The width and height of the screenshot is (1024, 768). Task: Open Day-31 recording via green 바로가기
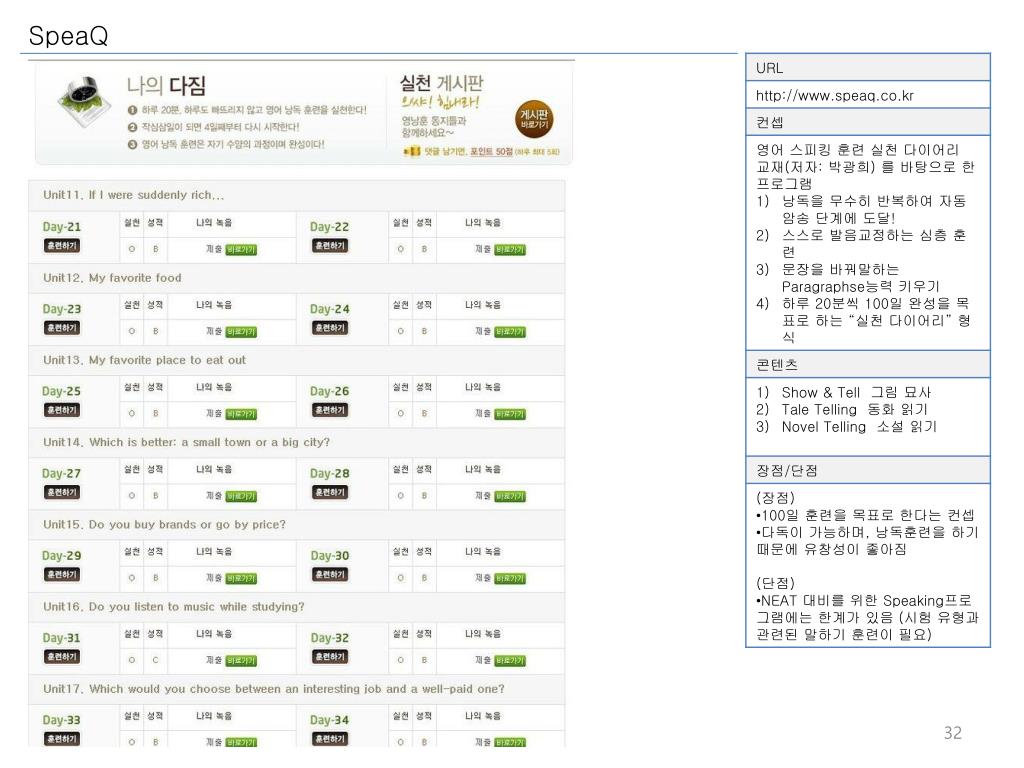click(241, 662)
